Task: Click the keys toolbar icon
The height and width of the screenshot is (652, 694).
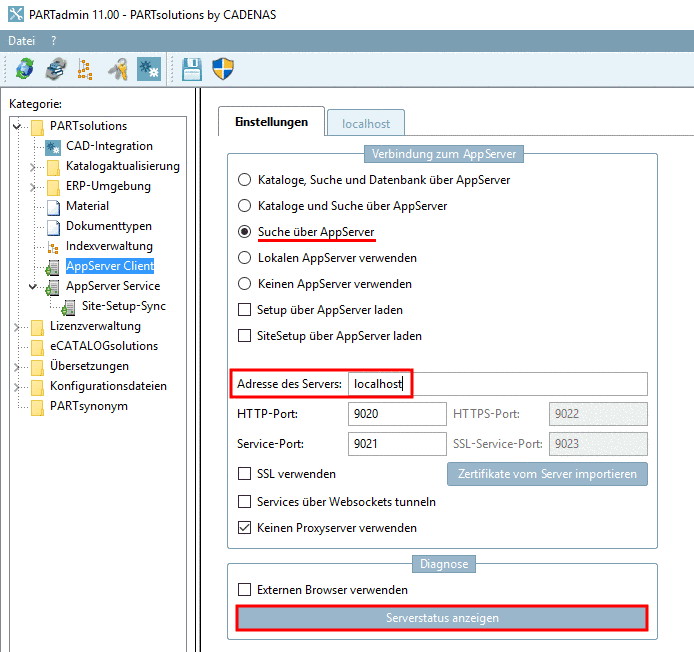Action: [x=118, y=69]
